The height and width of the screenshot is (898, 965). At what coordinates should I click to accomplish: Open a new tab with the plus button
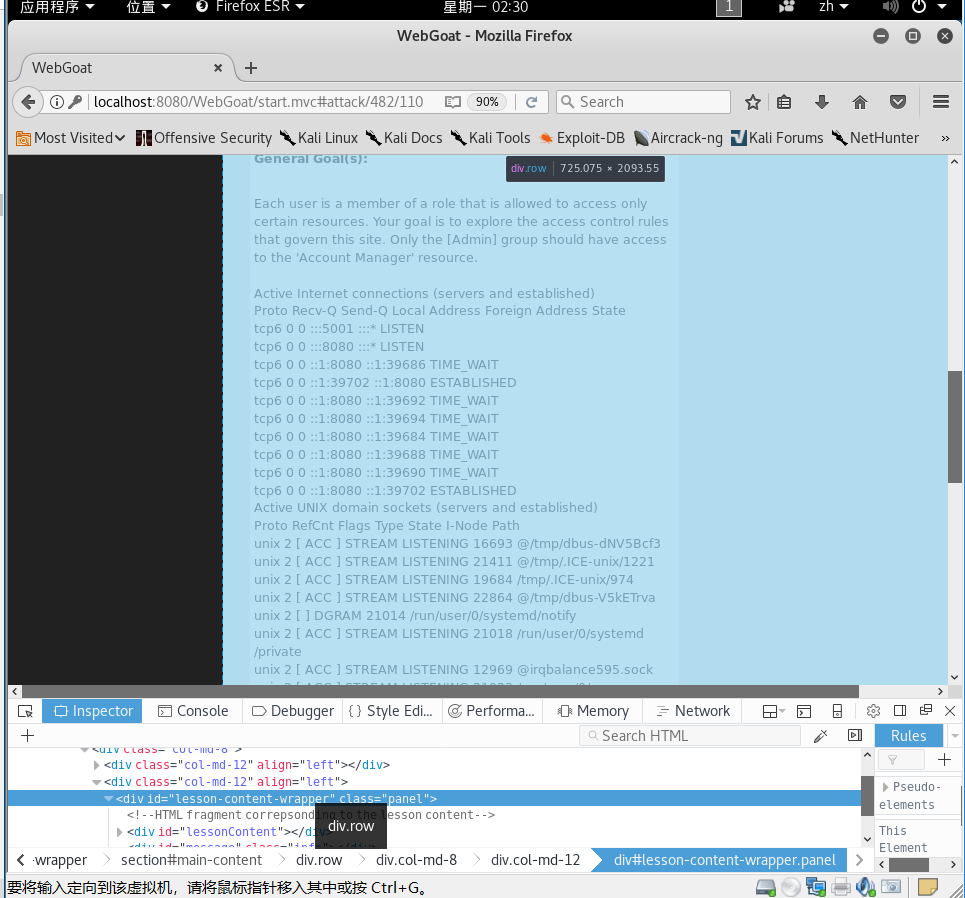250,68
